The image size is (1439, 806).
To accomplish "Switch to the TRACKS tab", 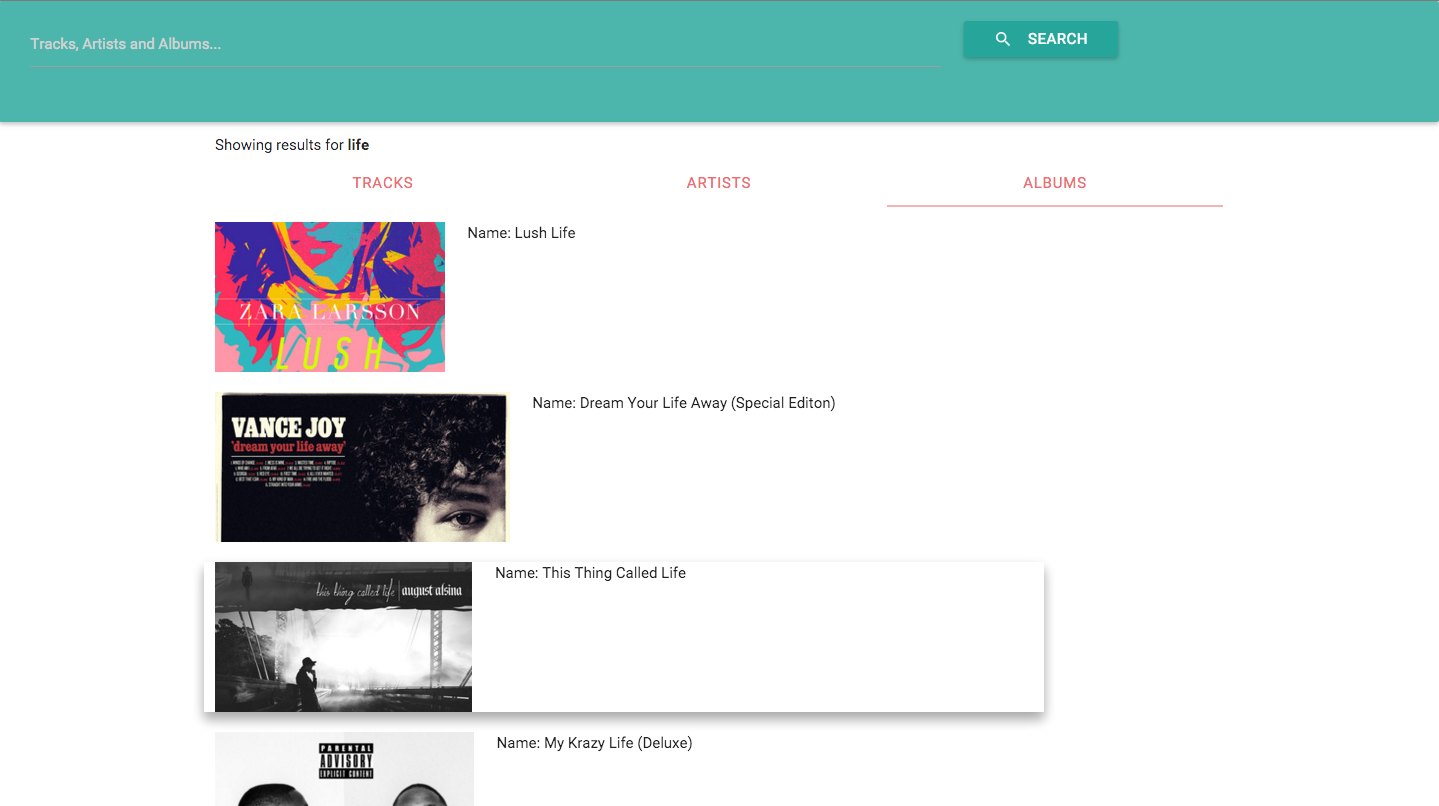I will pos(383,183).
